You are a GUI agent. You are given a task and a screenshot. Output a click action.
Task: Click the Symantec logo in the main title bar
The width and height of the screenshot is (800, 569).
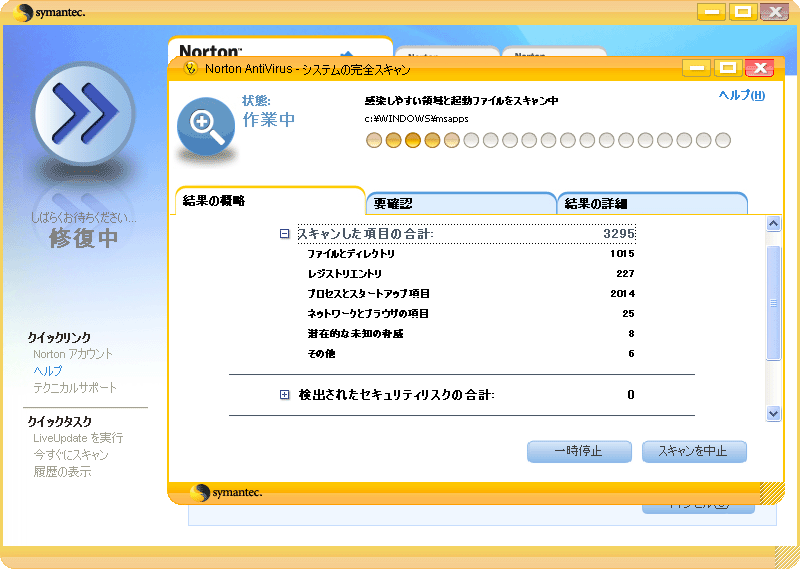point(49,12)
